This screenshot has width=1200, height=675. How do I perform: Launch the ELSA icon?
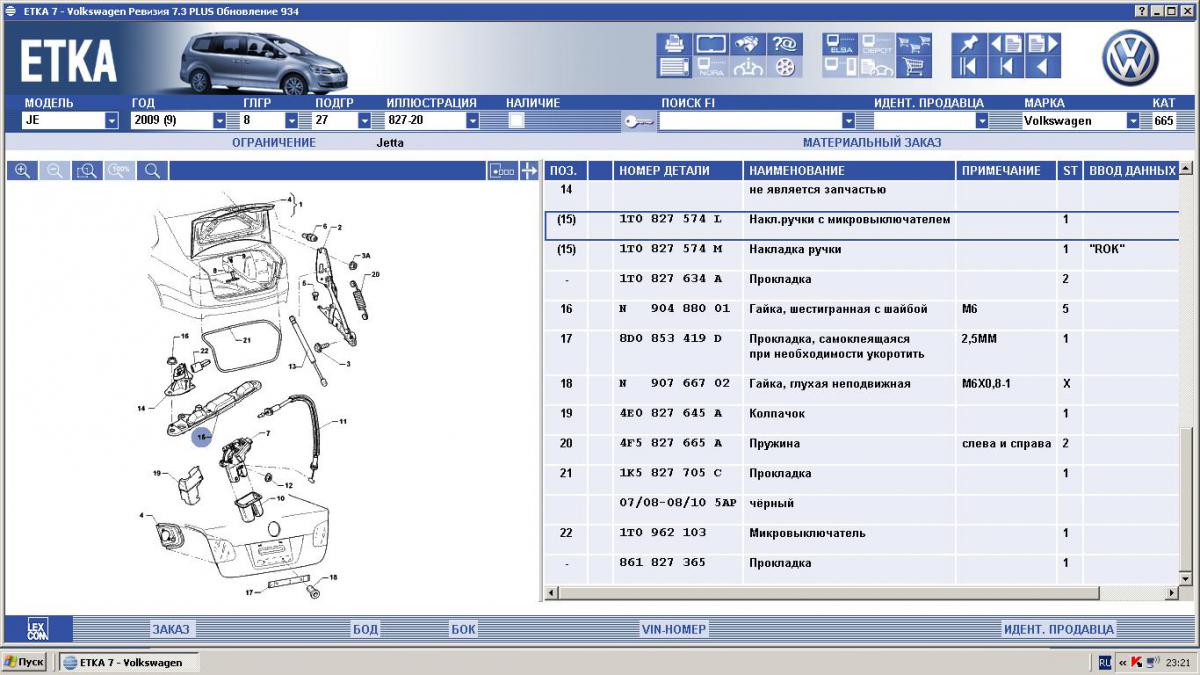840,44
